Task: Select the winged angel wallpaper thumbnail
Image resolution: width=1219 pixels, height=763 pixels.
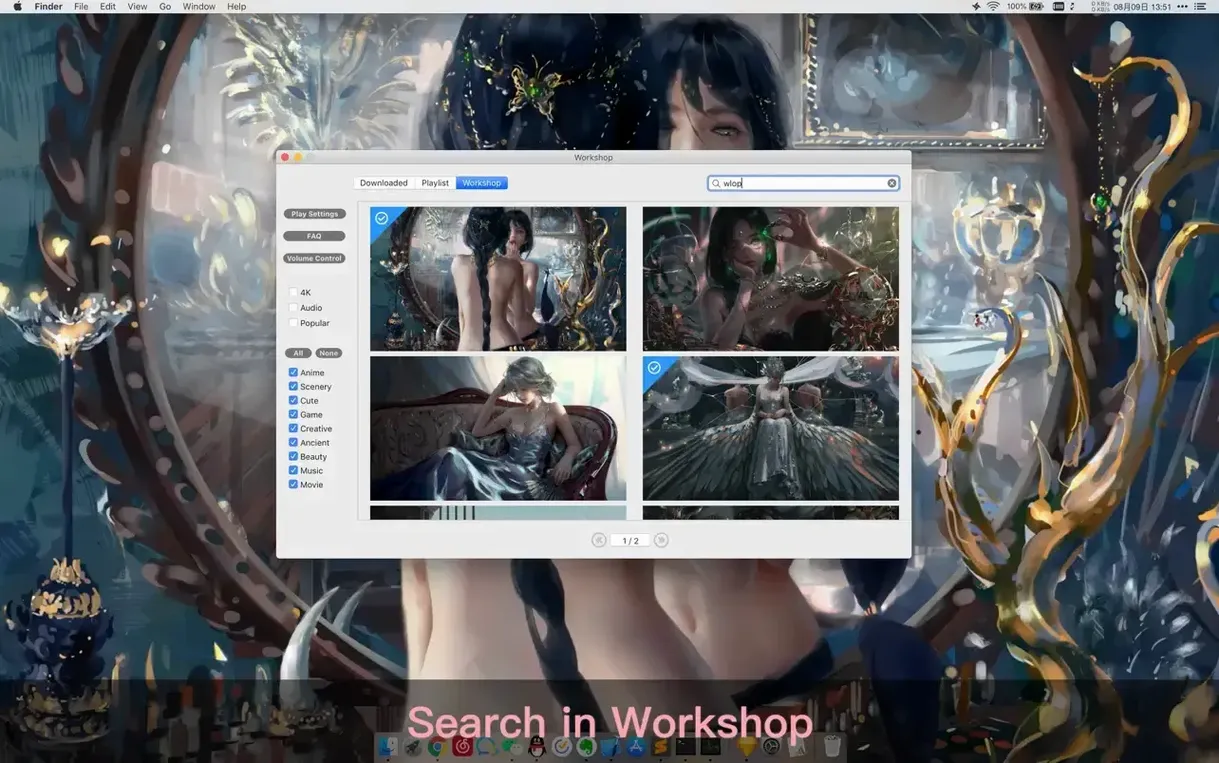Action: click(x=770, y=428)
